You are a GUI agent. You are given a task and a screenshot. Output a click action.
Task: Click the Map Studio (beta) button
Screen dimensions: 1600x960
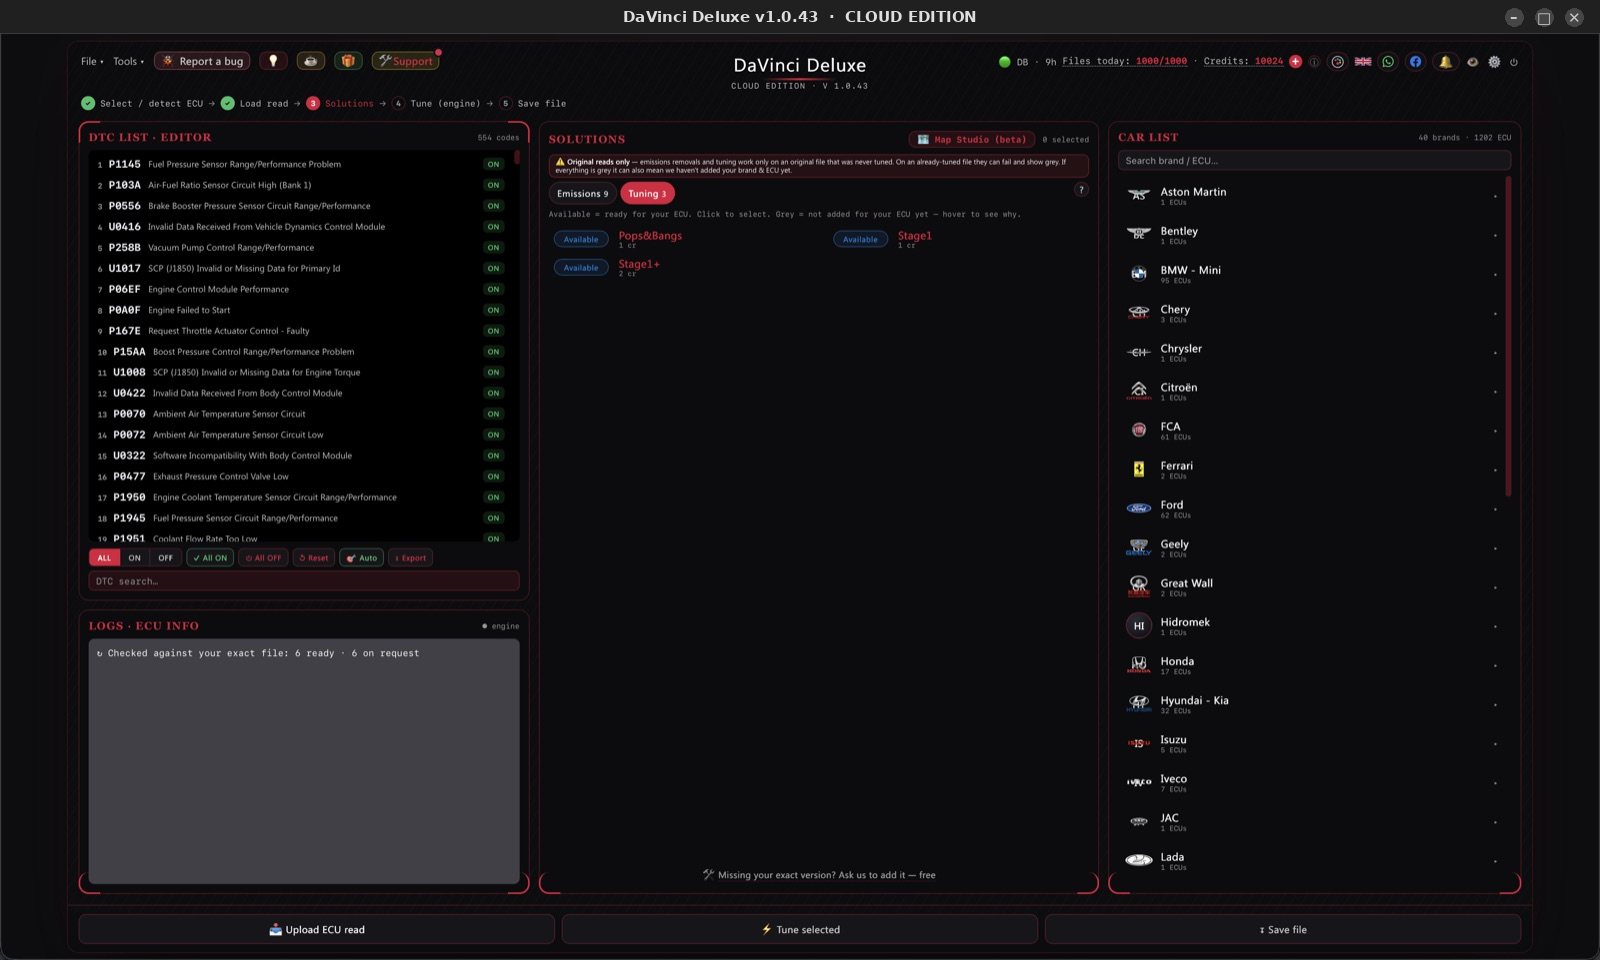(x=972, y=139)
